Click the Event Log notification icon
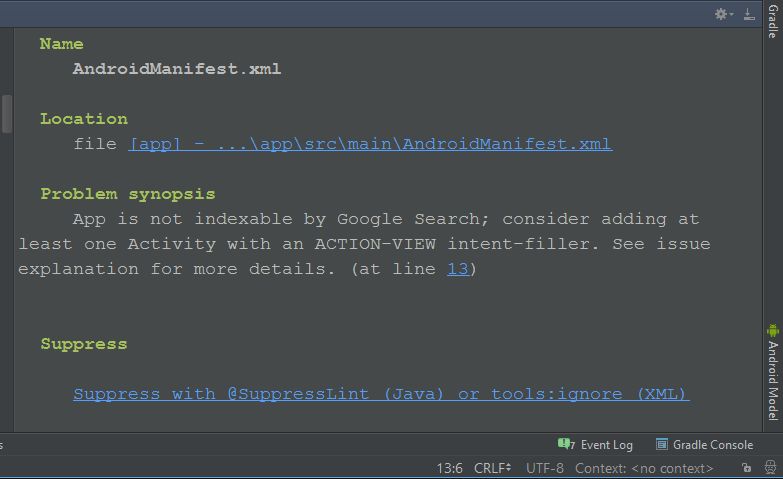Viewport: 783px width, 479px height. 566,444
